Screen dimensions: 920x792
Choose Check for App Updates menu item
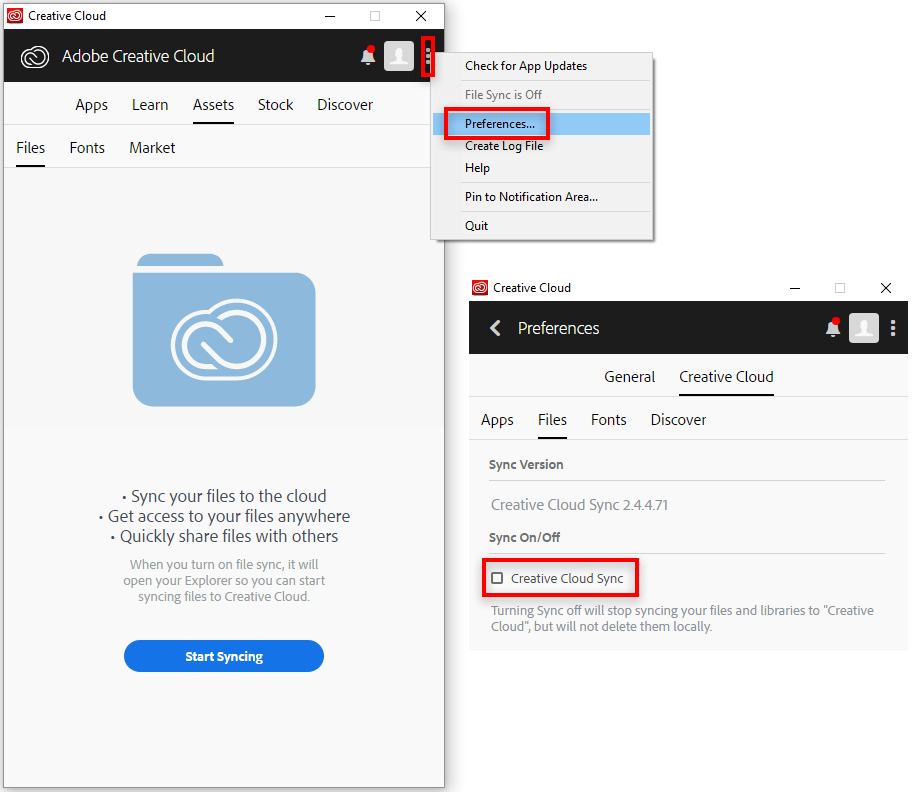(x=542, y=66)
